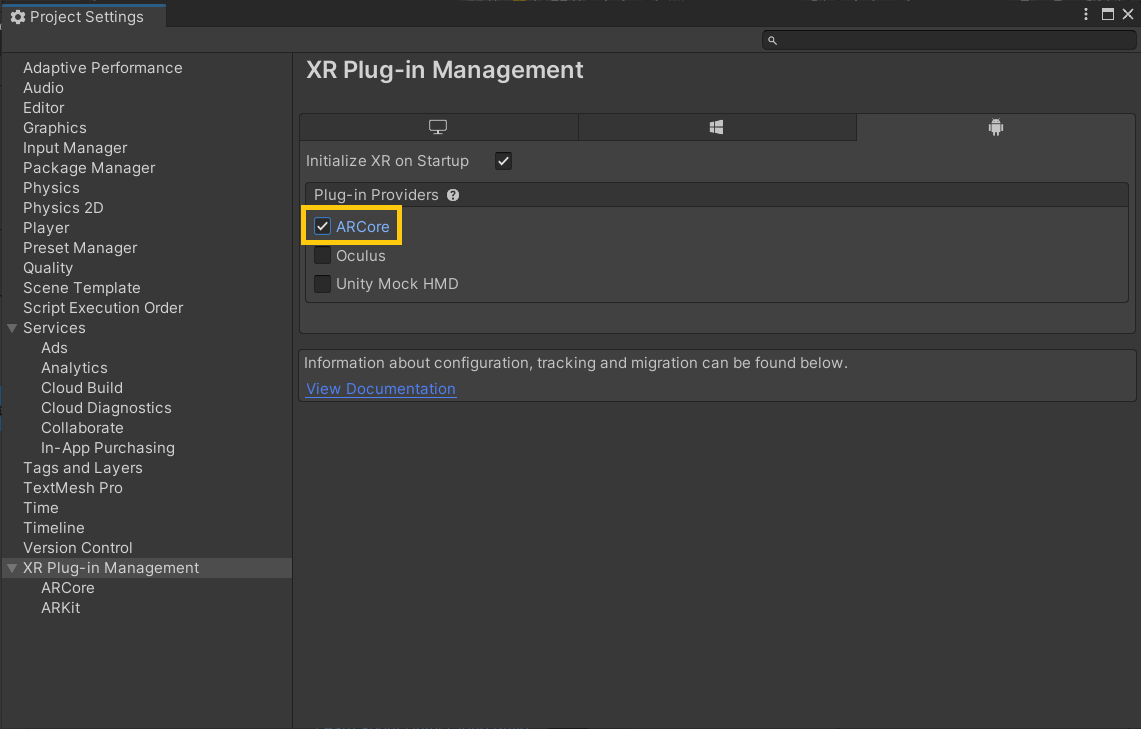
Task: Select XR Plug-in Management in sidebar
Action: 111,568
